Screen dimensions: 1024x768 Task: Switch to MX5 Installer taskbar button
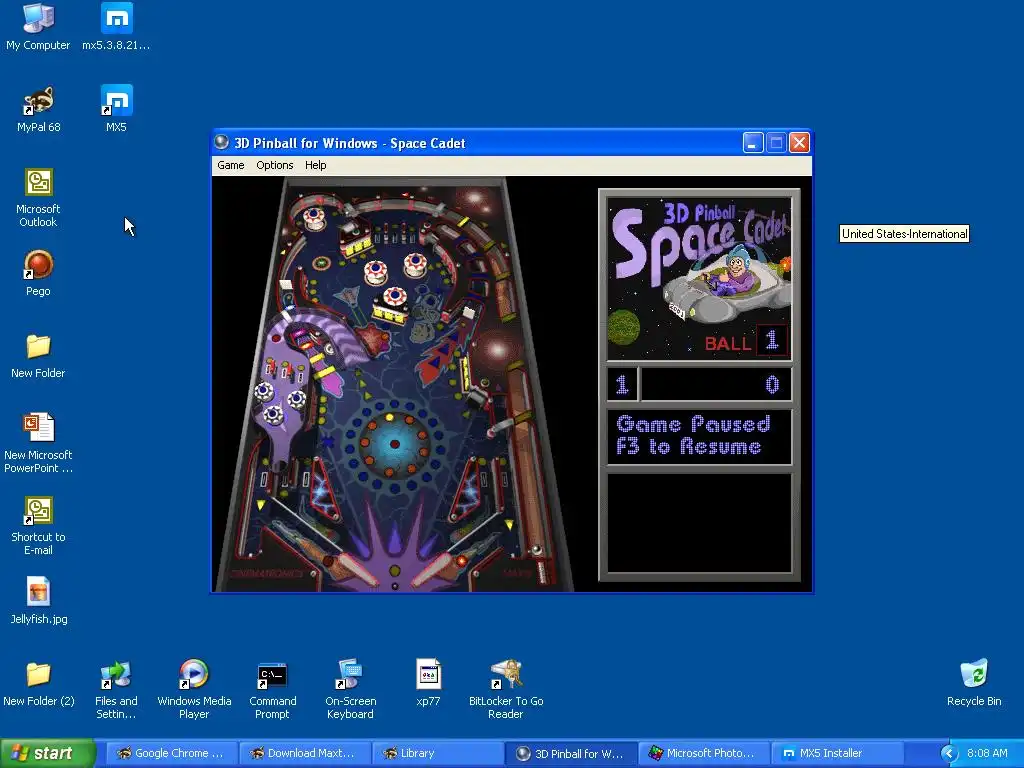click(838, 753)
